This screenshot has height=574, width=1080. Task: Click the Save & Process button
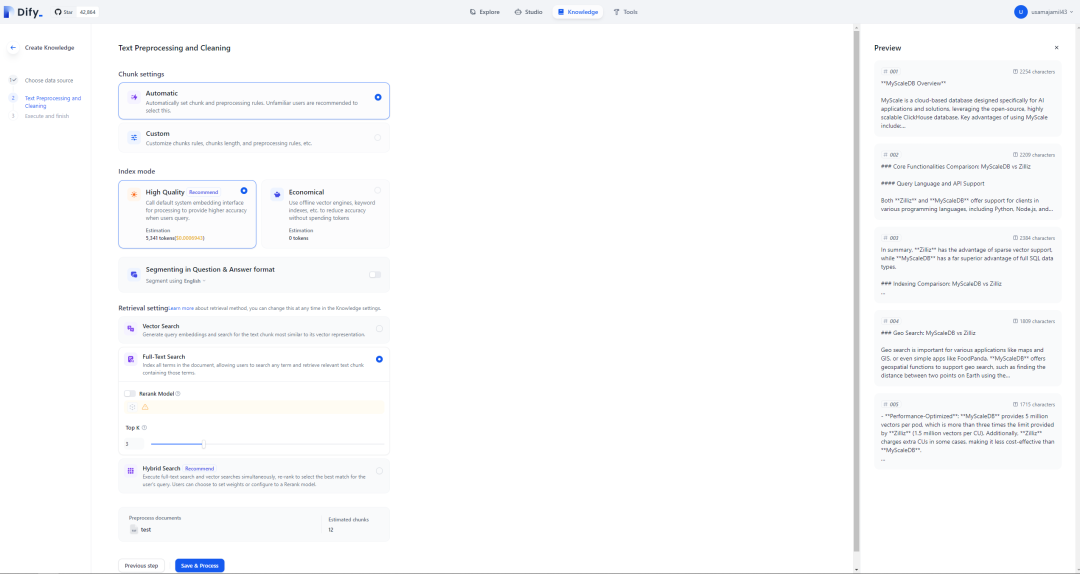click(199, 566)
